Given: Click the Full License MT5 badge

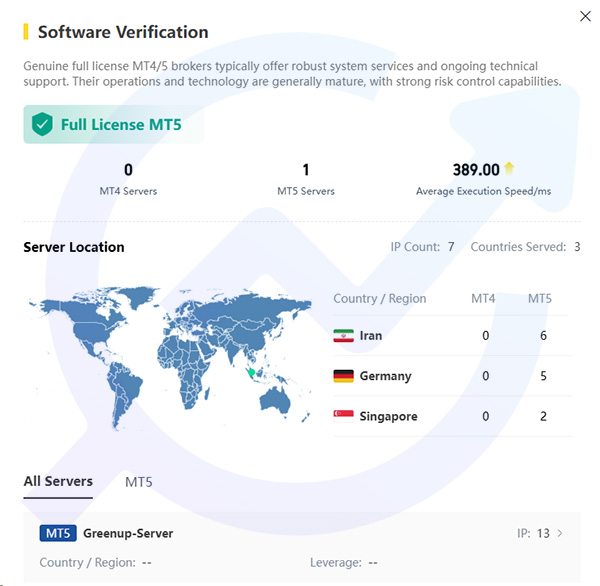Looking at the screenshot, I should coord(113,124).
